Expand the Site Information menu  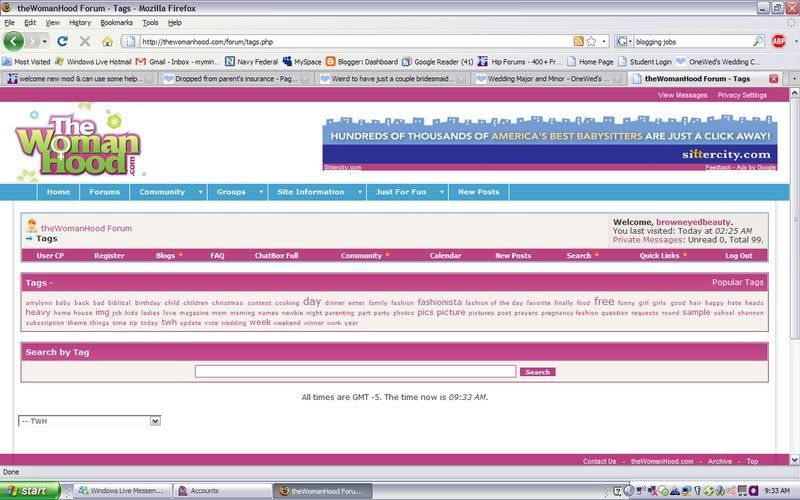coord(316,192)
